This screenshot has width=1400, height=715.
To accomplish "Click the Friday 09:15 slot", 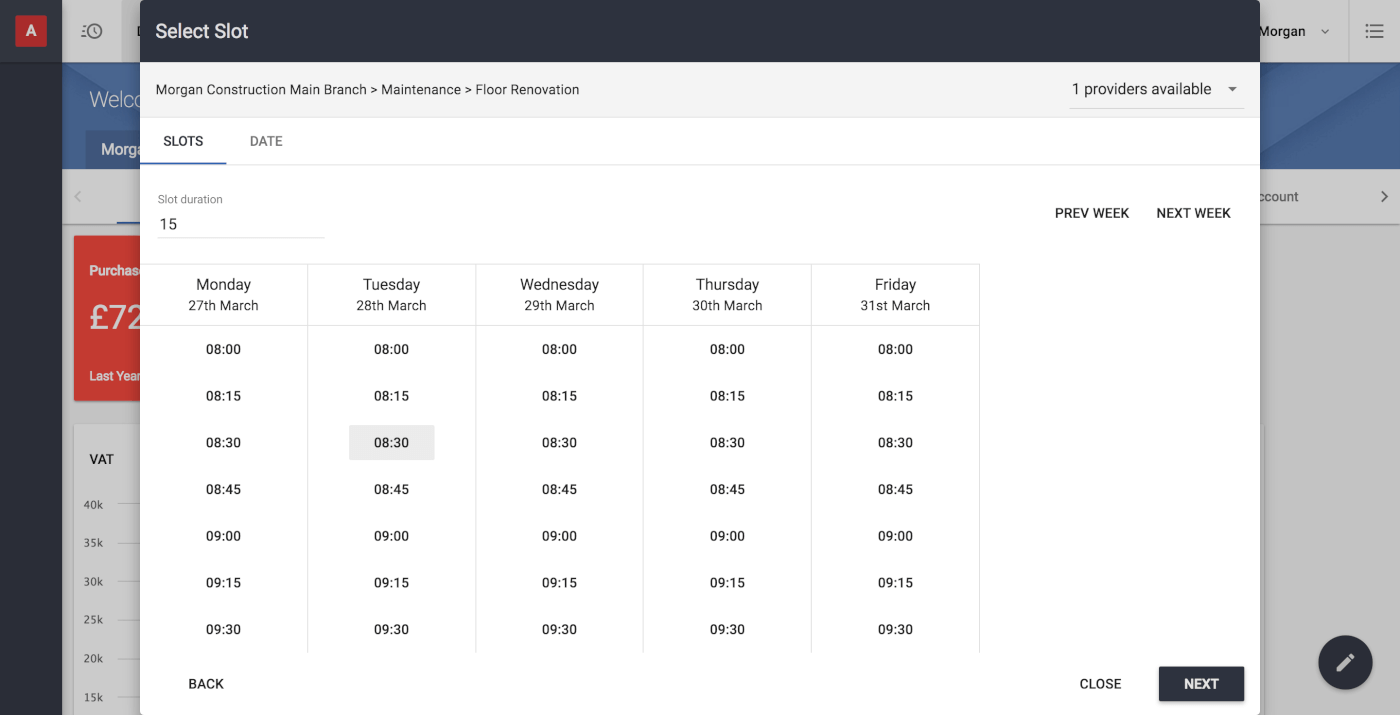I will [896, 583].
